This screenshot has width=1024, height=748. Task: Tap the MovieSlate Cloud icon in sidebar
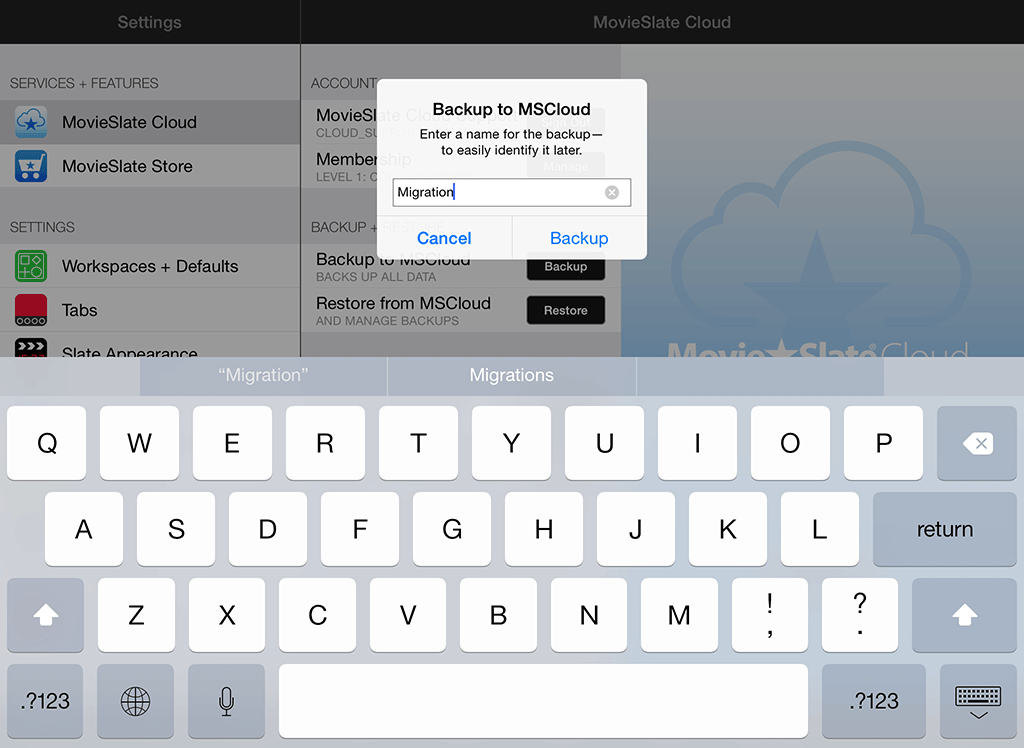(x=31, y=122)
